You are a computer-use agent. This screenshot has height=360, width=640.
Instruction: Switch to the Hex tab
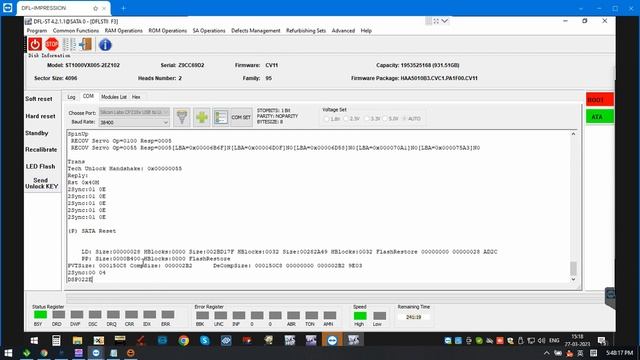[x=136, y=97]
